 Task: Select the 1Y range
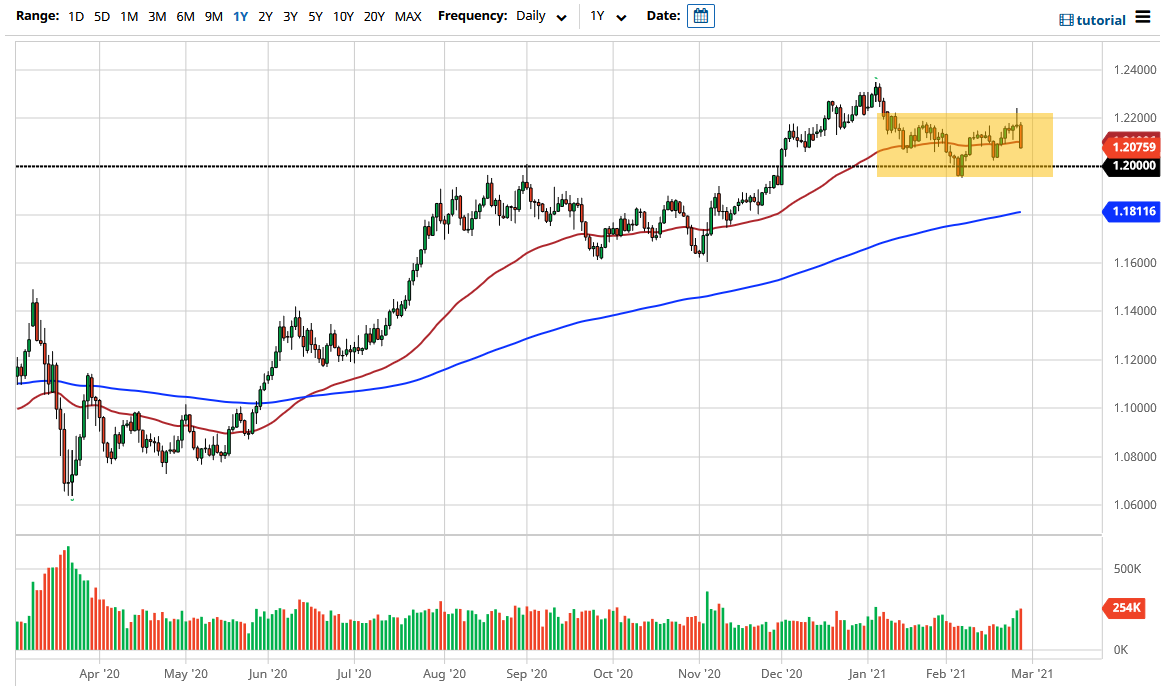(241, 16)
